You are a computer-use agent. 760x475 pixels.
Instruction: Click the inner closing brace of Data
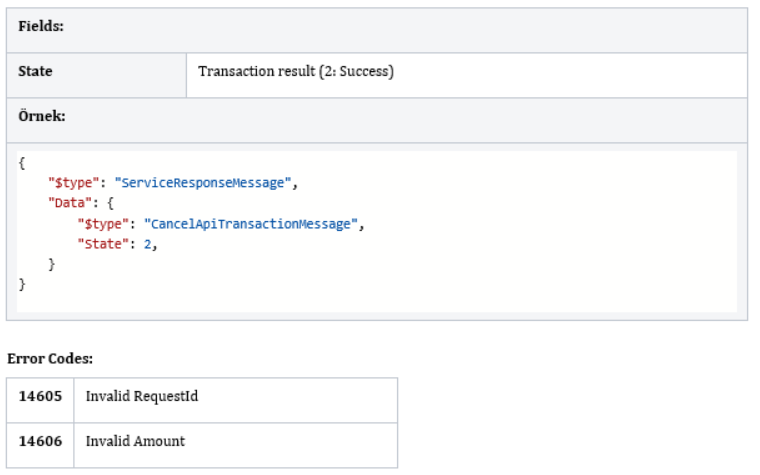51,265
